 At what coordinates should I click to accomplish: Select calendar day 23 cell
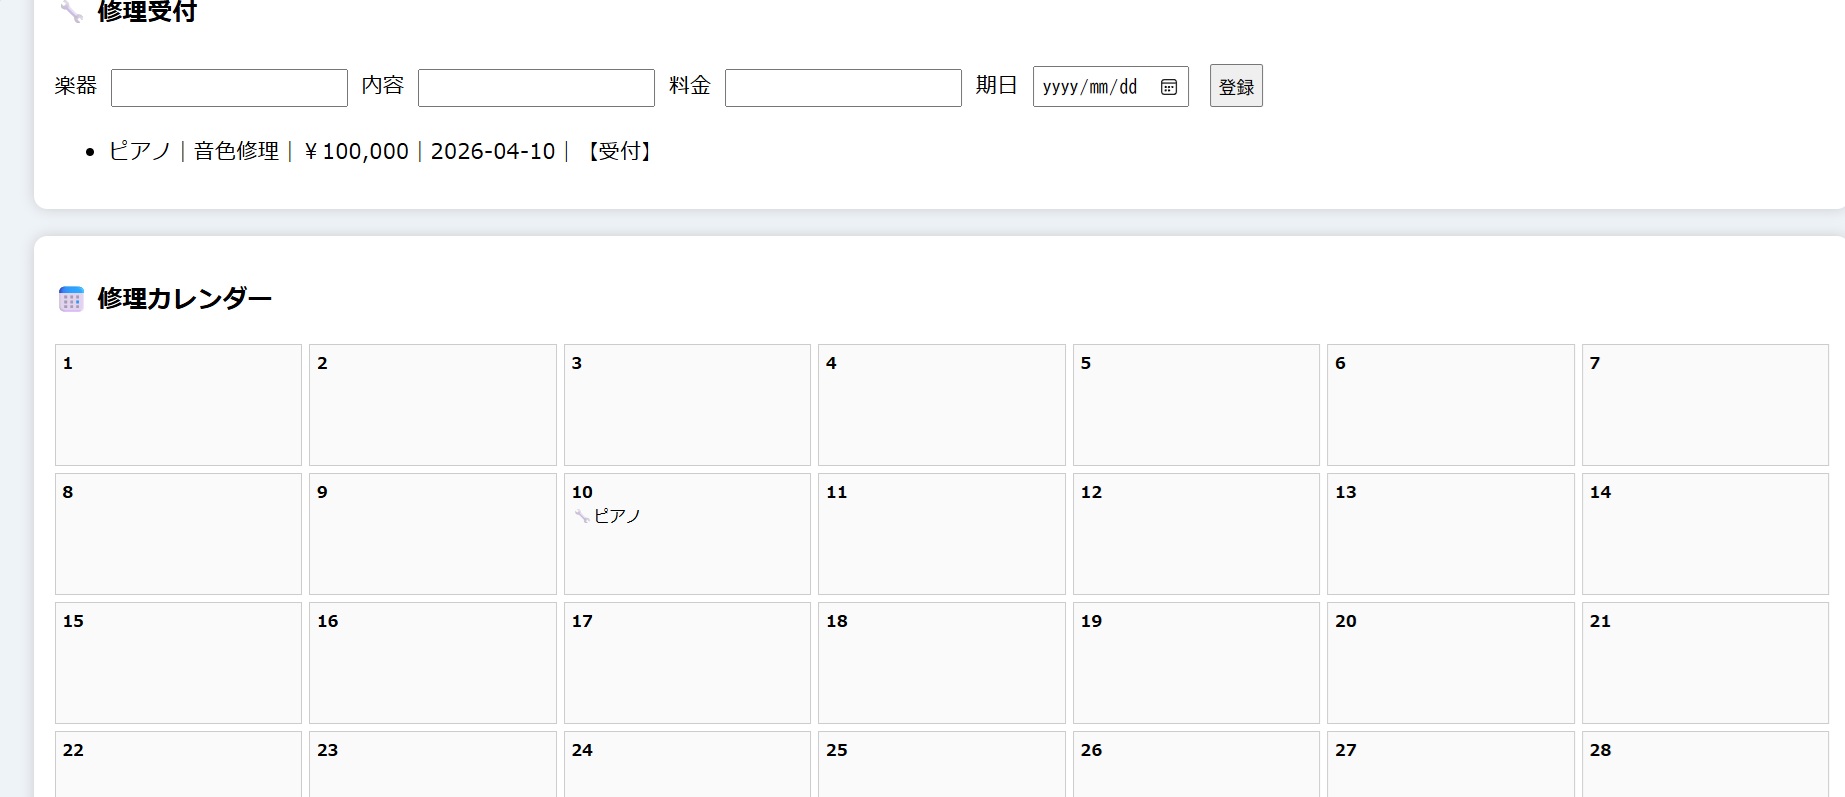click(432, 765)
